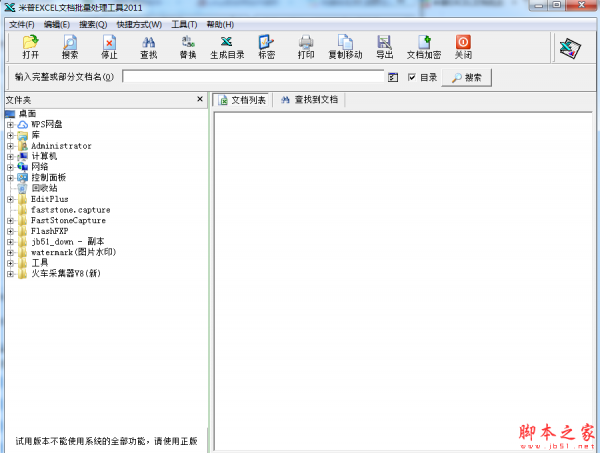
Task: Expand the FlashFXP folder node
Action: tap(10, 231)
